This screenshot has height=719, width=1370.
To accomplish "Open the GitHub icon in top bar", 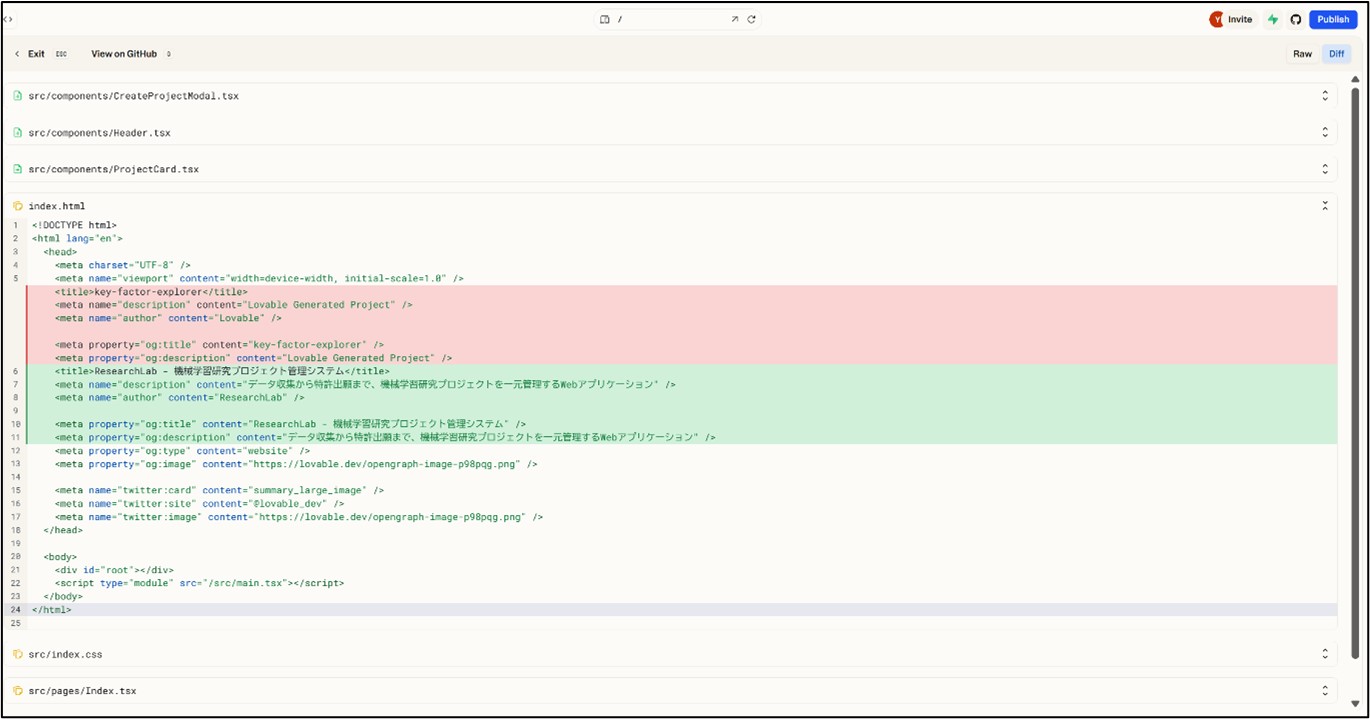I will pyautogui.click(x=1296, y=19).
